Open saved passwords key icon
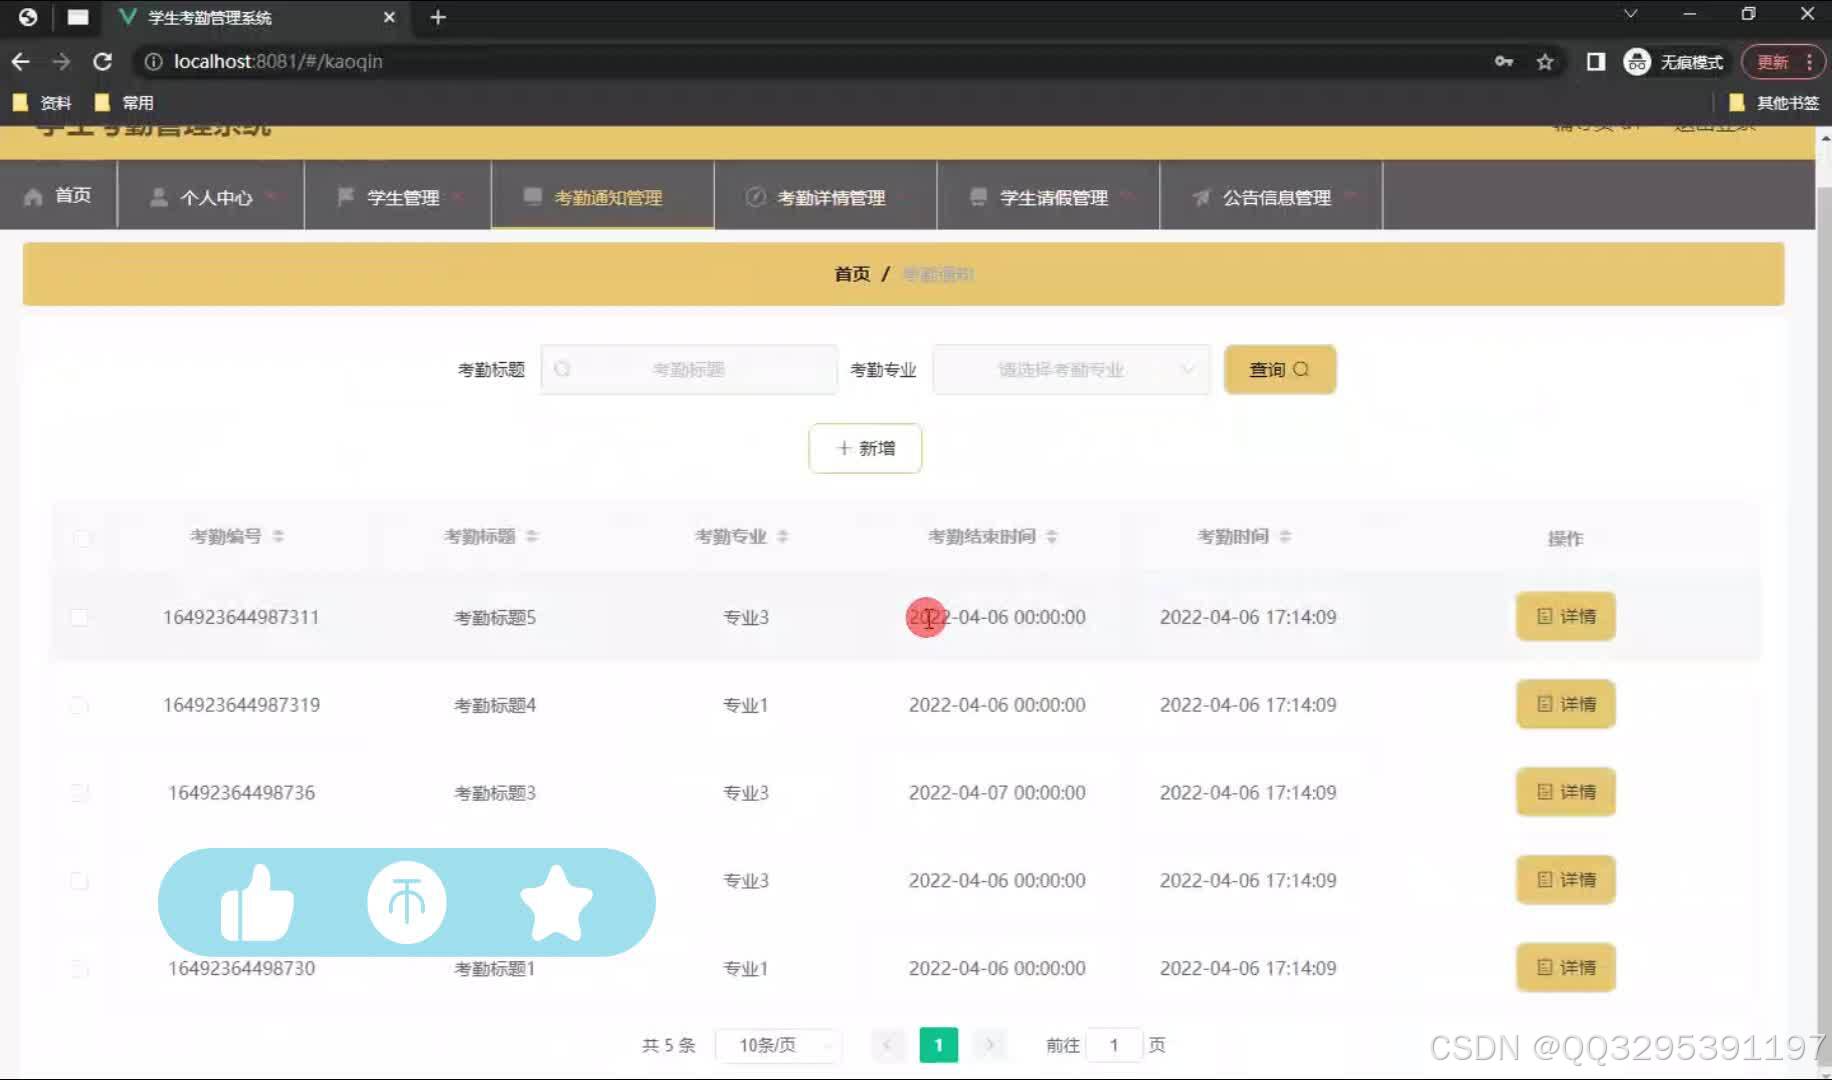 [1503, 62]
